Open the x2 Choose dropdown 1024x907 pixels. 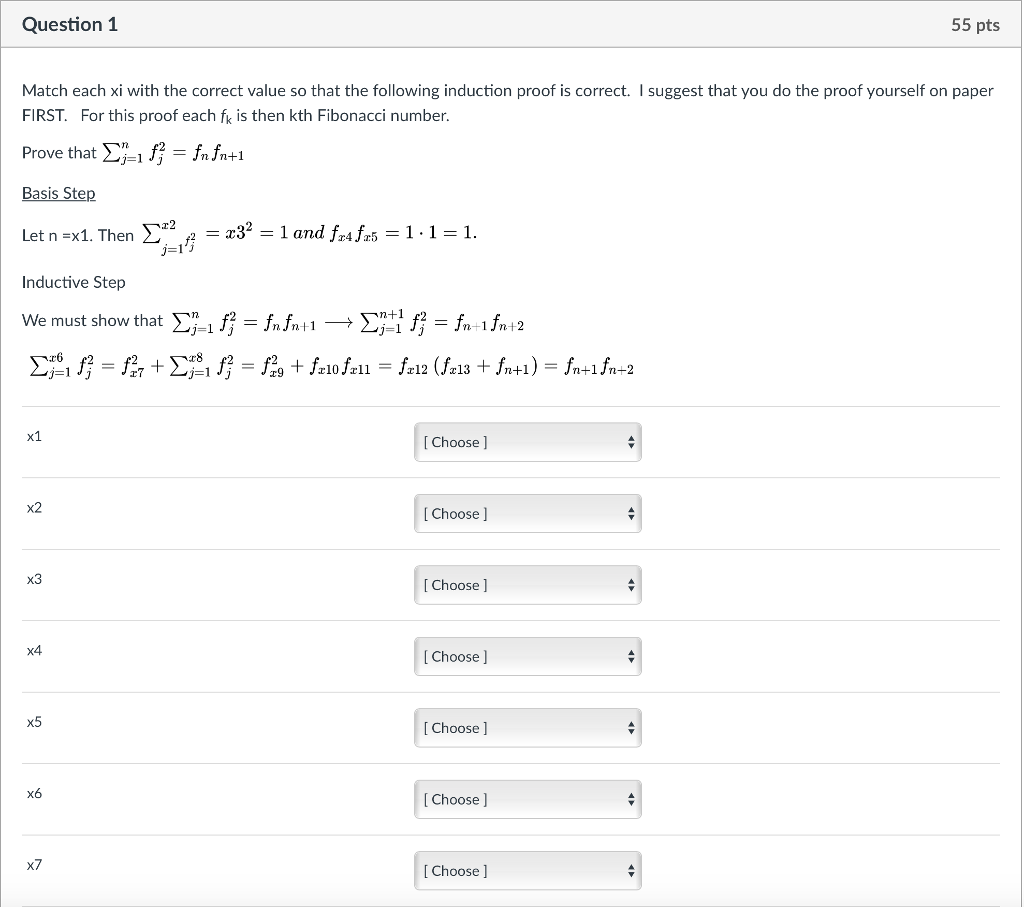527,514
